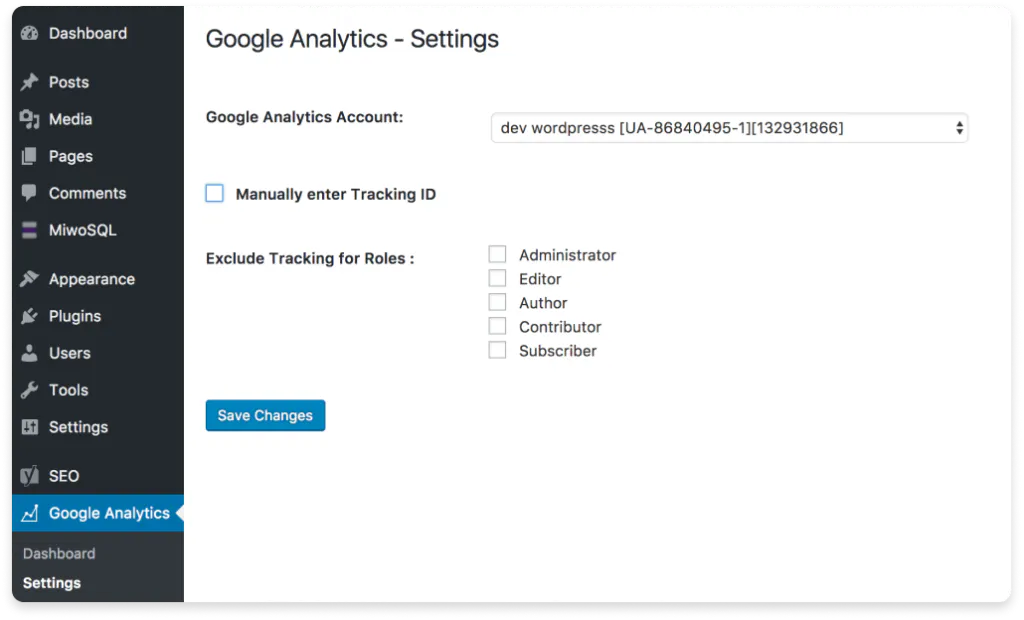Click the Posts pushpin icon
1024x620 pixels.
click(x=30, y=82)
